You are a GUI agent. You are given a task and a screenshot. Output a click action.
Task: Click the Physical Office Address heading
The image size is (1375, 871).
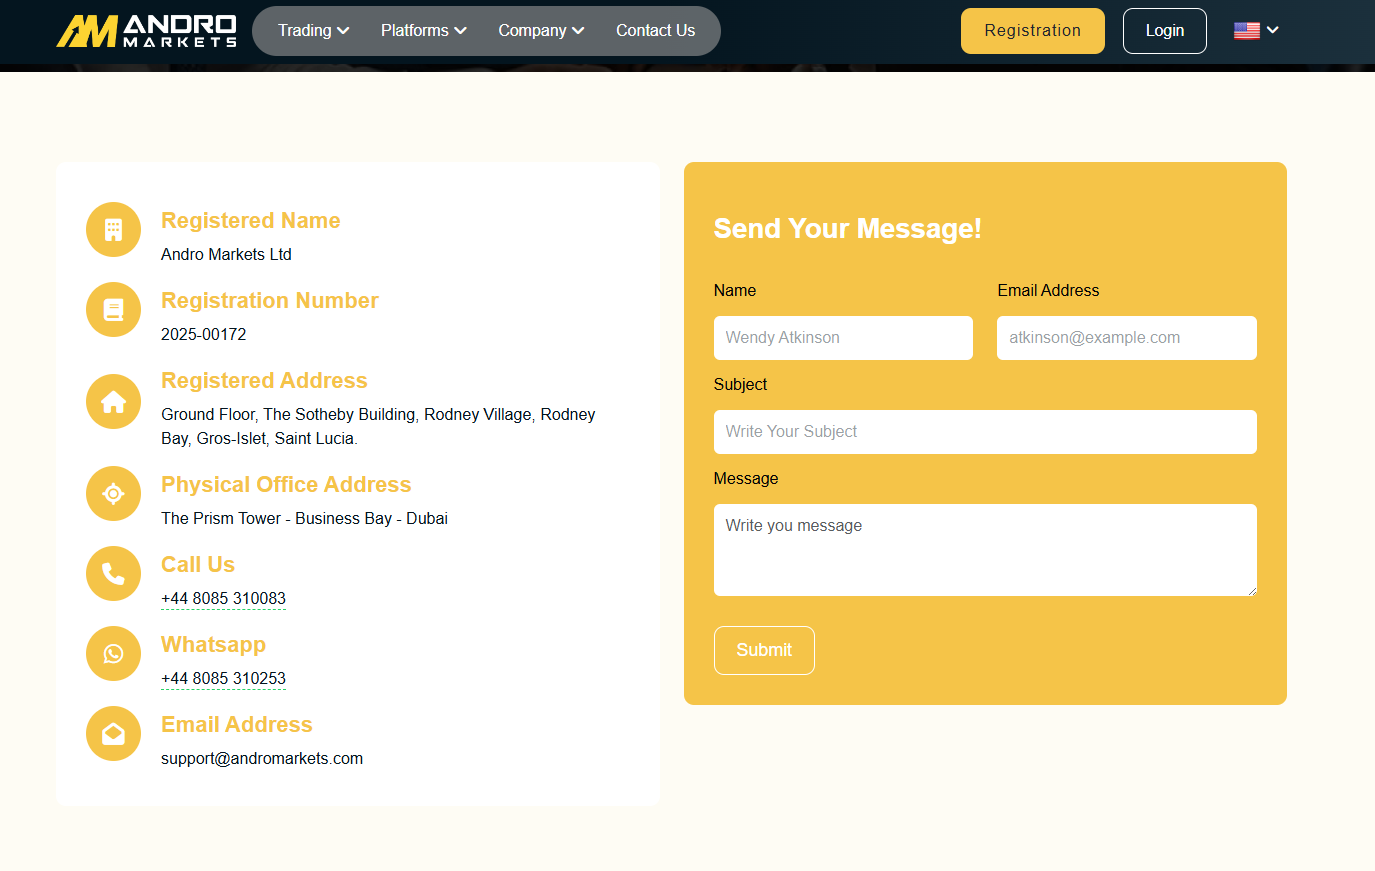pos(286,484)
